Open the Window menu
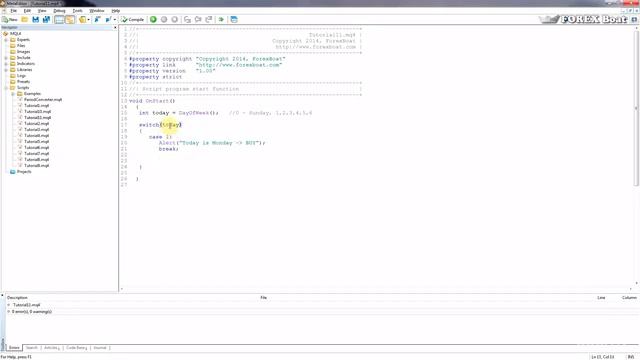Screen dimensions: 640x360 97,11
